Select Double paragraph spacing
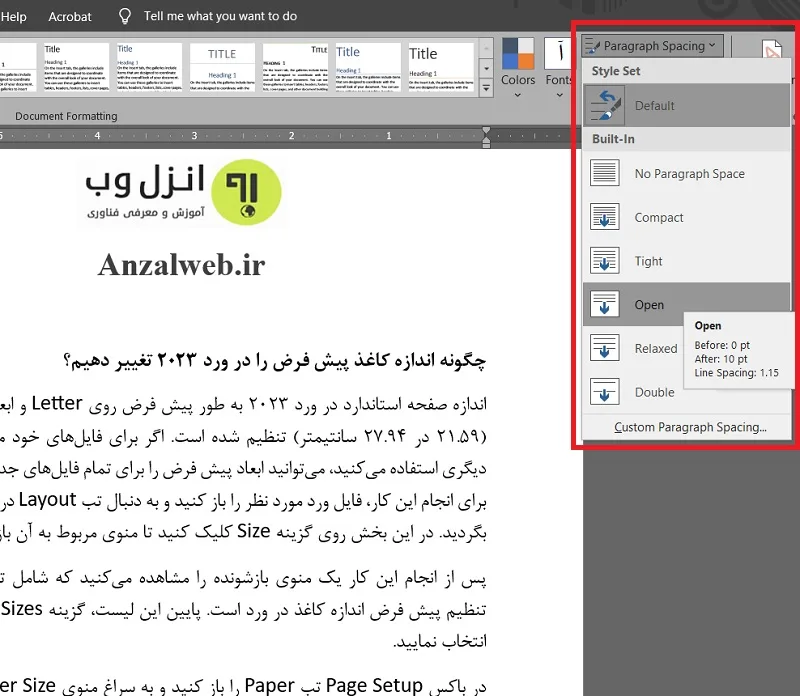Viewport: 800px width, 696px height. (x=633, y=392)
